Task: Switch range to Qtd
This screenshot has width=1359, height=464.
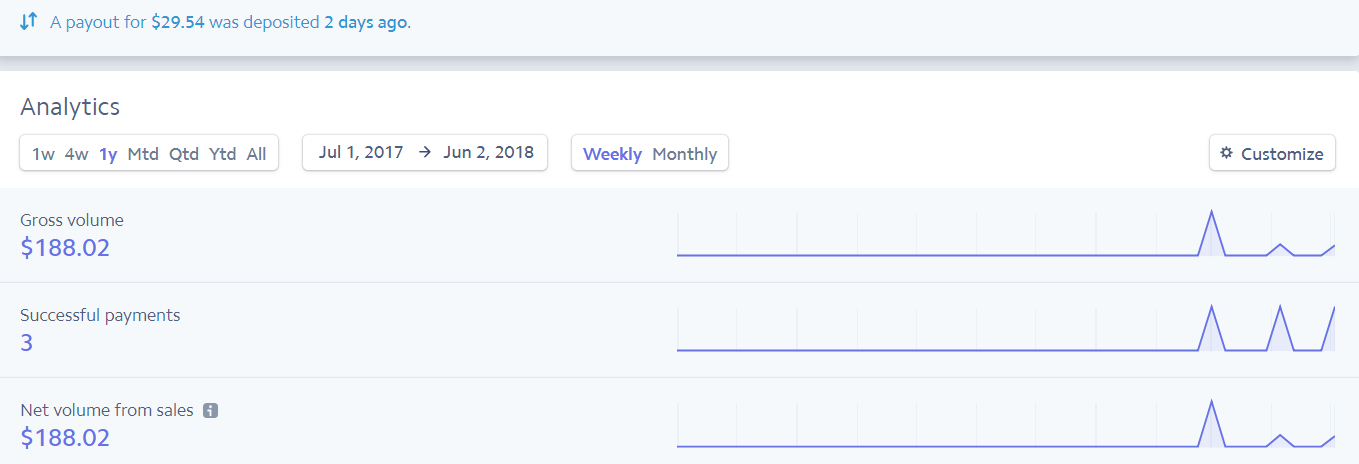Action: (x=184, y=154)
